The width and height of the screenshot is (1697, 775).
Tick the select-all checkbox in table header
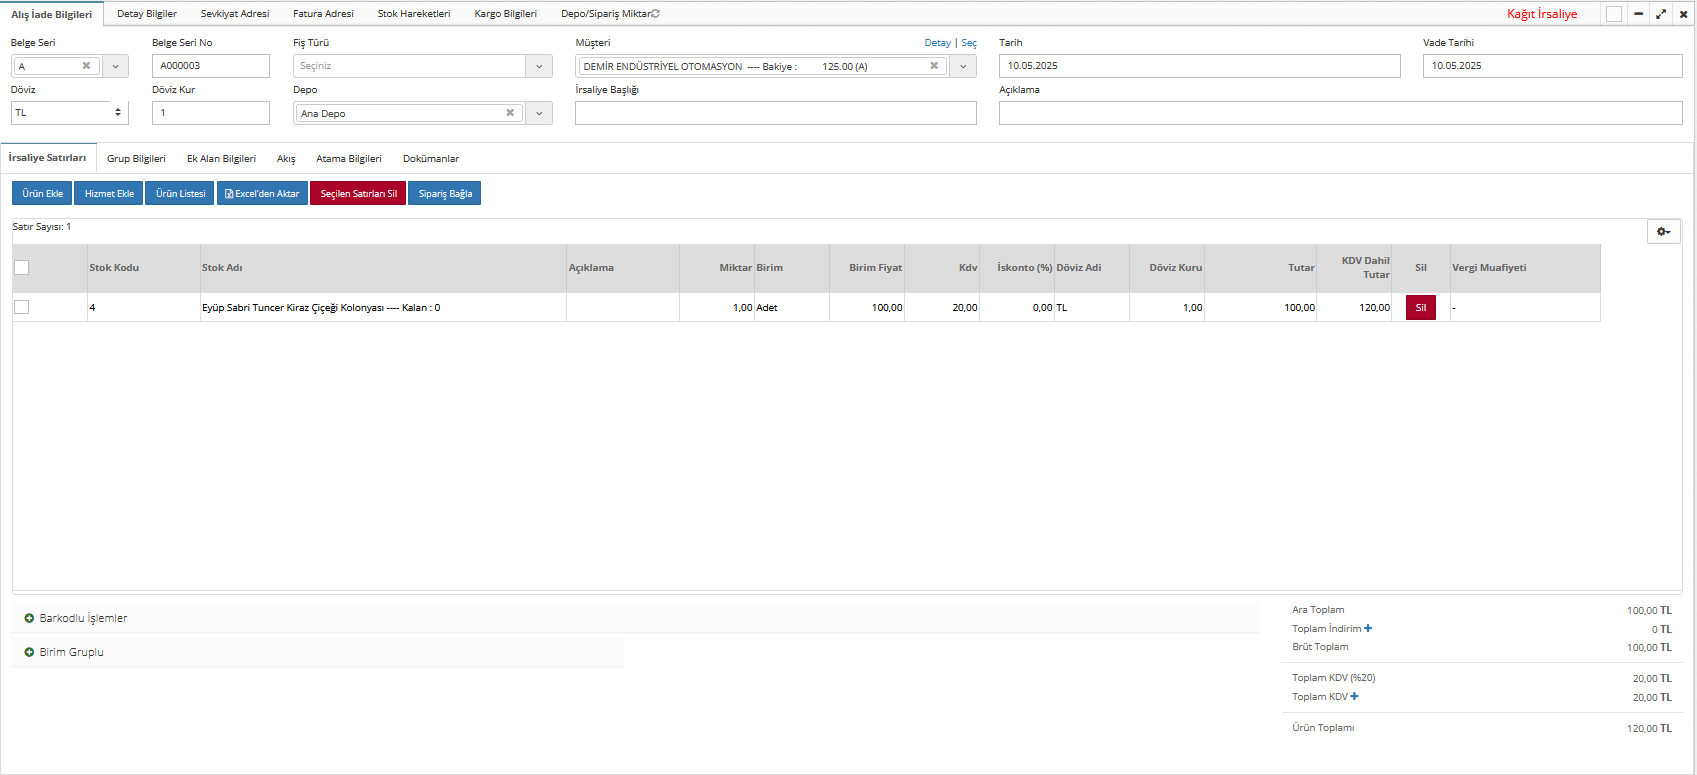pyautogui.click(x=22, y=268)
